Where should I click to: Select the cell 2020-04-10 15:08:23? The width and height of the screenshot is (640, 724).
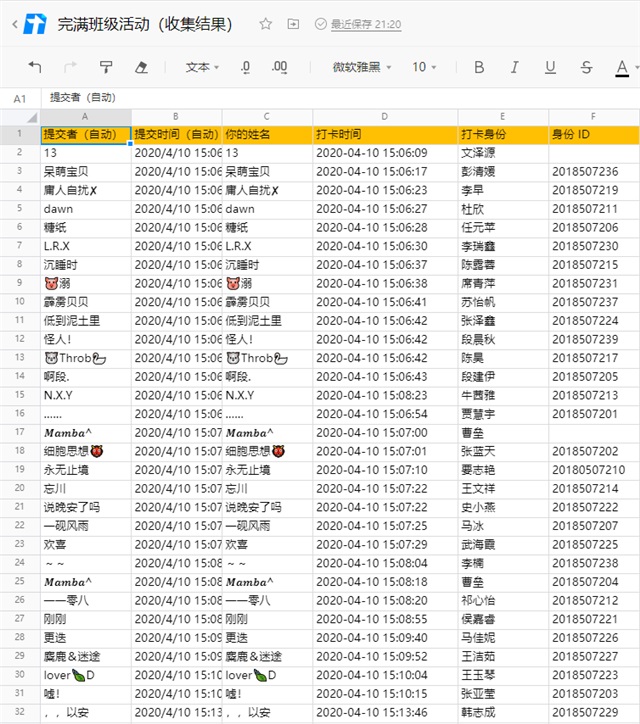(x=385, y=396)
